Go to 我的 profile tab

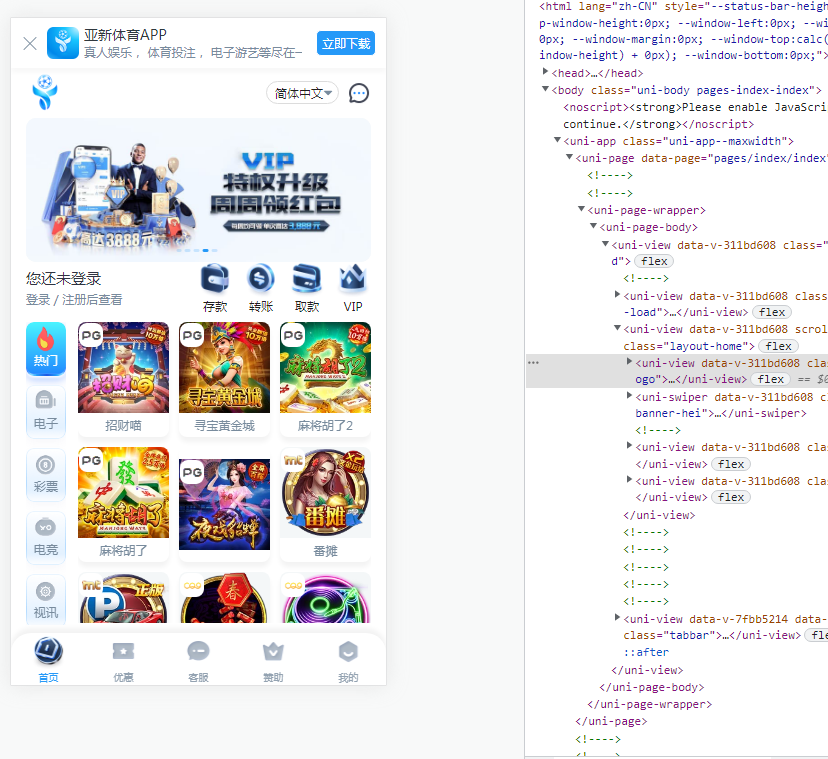(x=349, y=660)
